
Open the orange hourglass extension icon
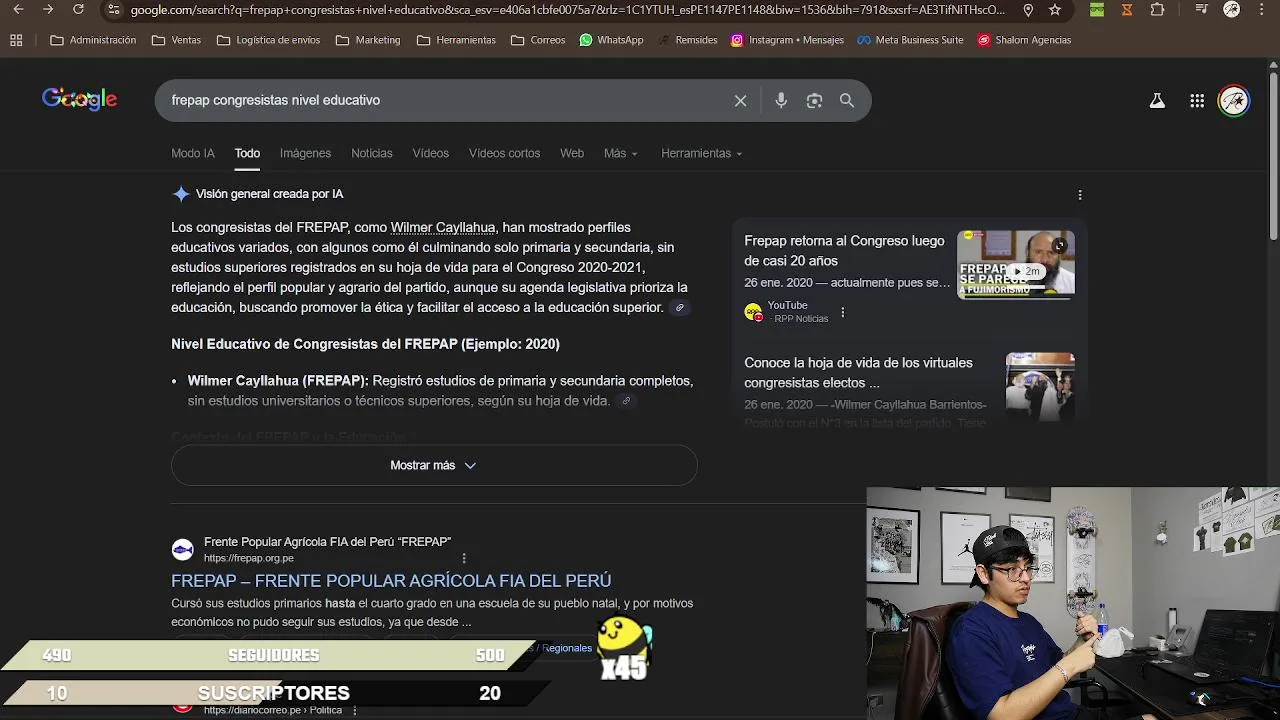[1127, 10]
